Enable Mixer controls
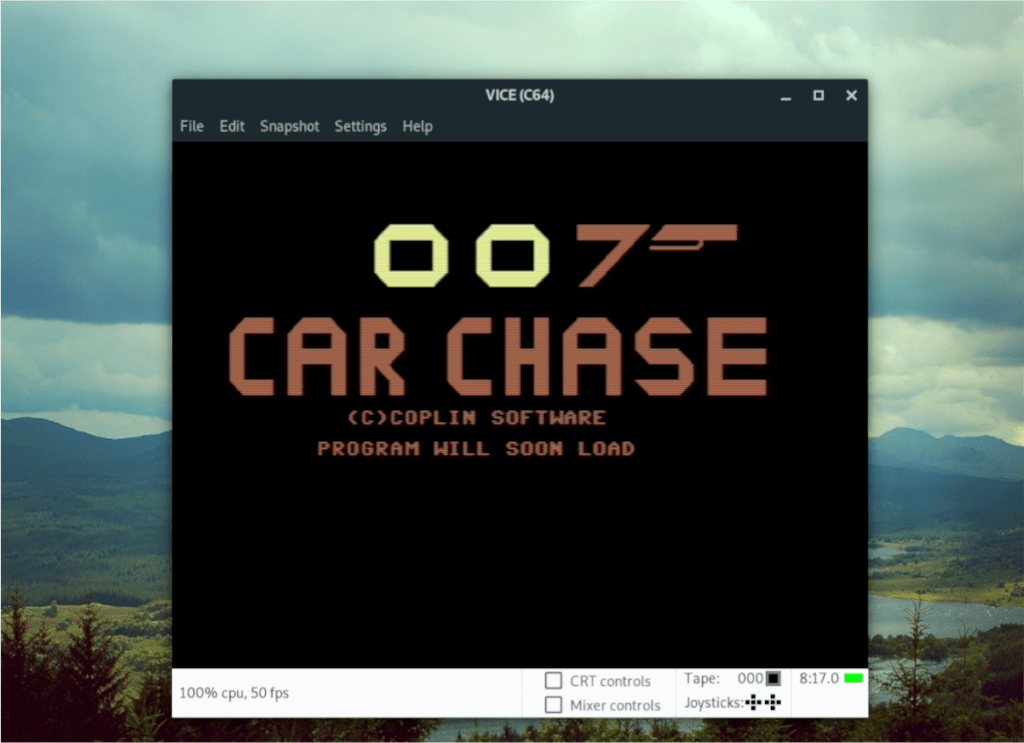The width and height of the screenshot is (1024, 743). tap(553, 705)
